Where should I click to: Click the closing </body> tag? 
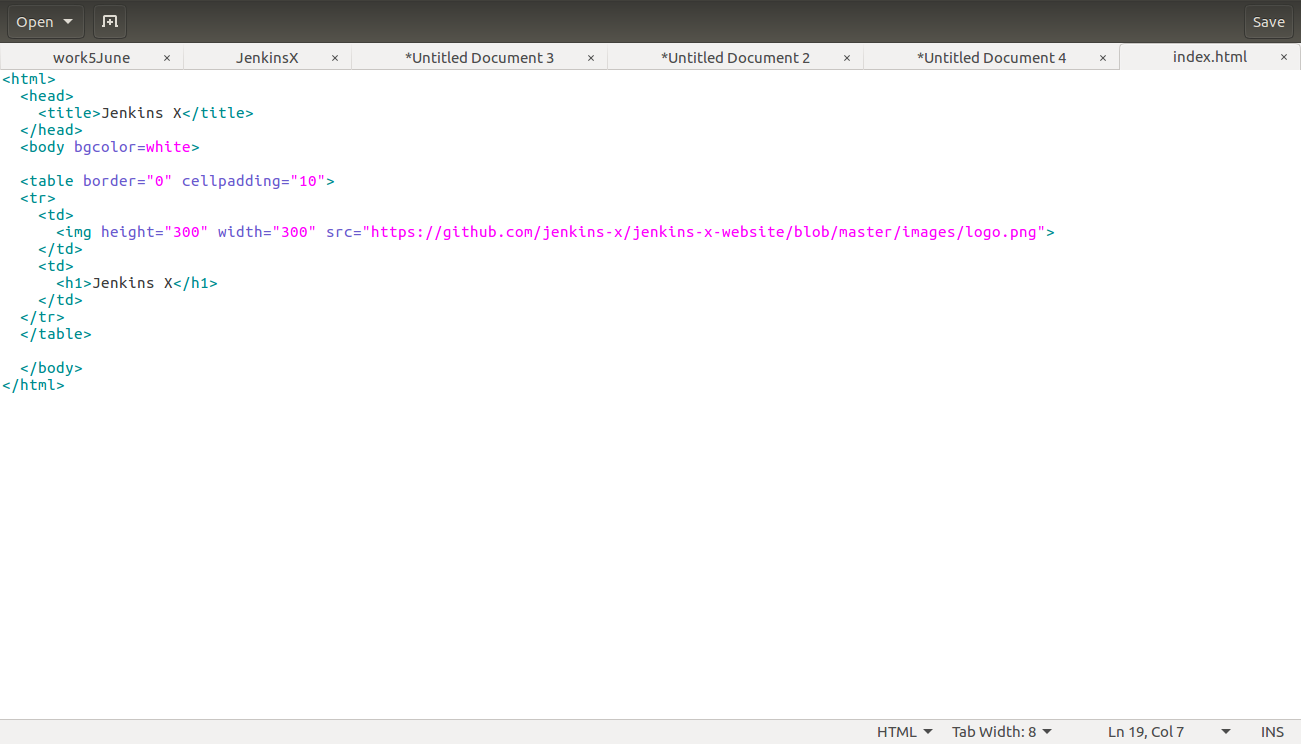click(x=51, y=368)
